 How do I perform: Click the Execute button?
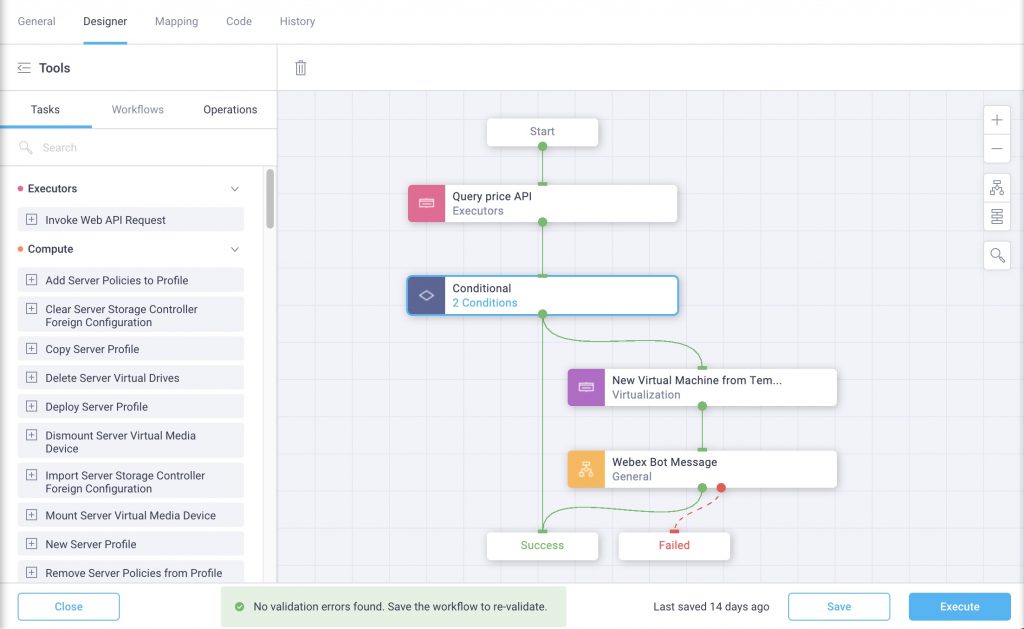pos(958,606)
